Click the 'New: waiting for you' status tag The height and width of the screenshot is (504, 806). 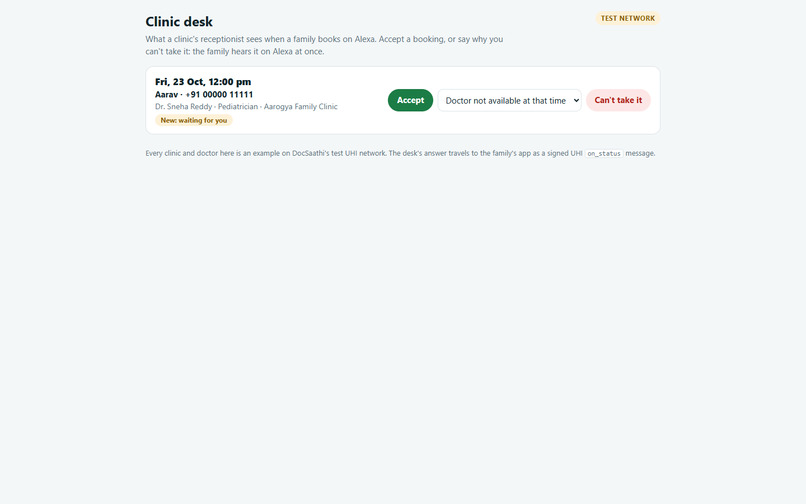[194, 120]
